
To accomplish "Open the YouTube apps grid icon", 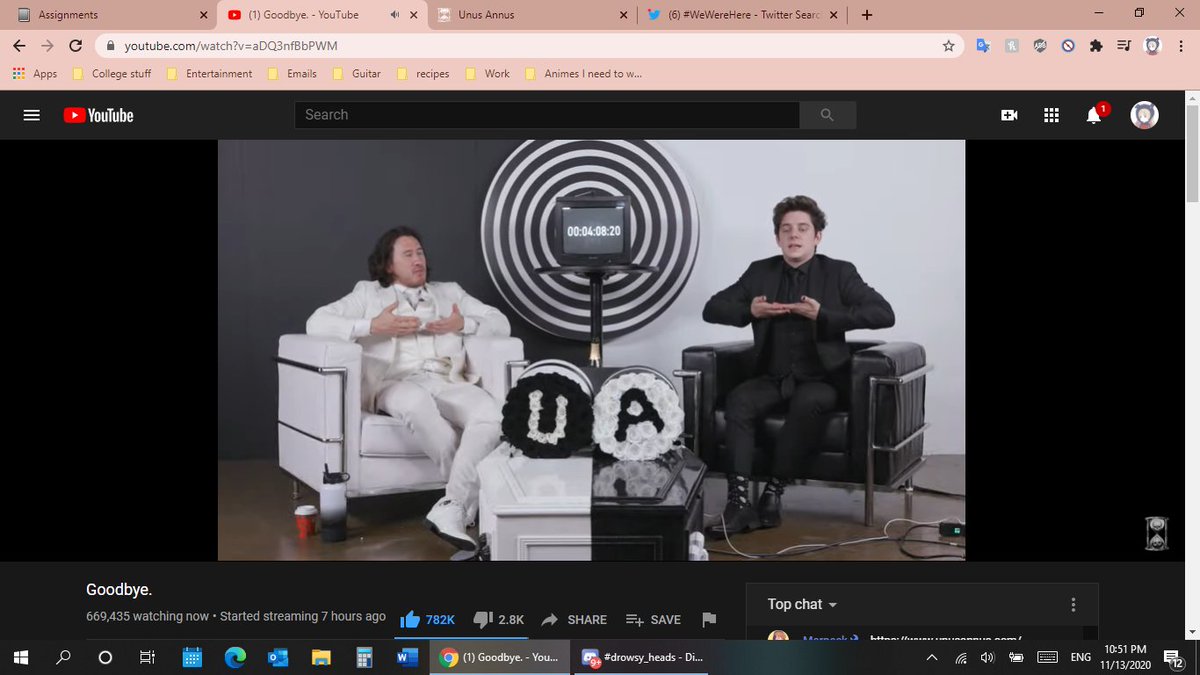I will point(1051,114).
